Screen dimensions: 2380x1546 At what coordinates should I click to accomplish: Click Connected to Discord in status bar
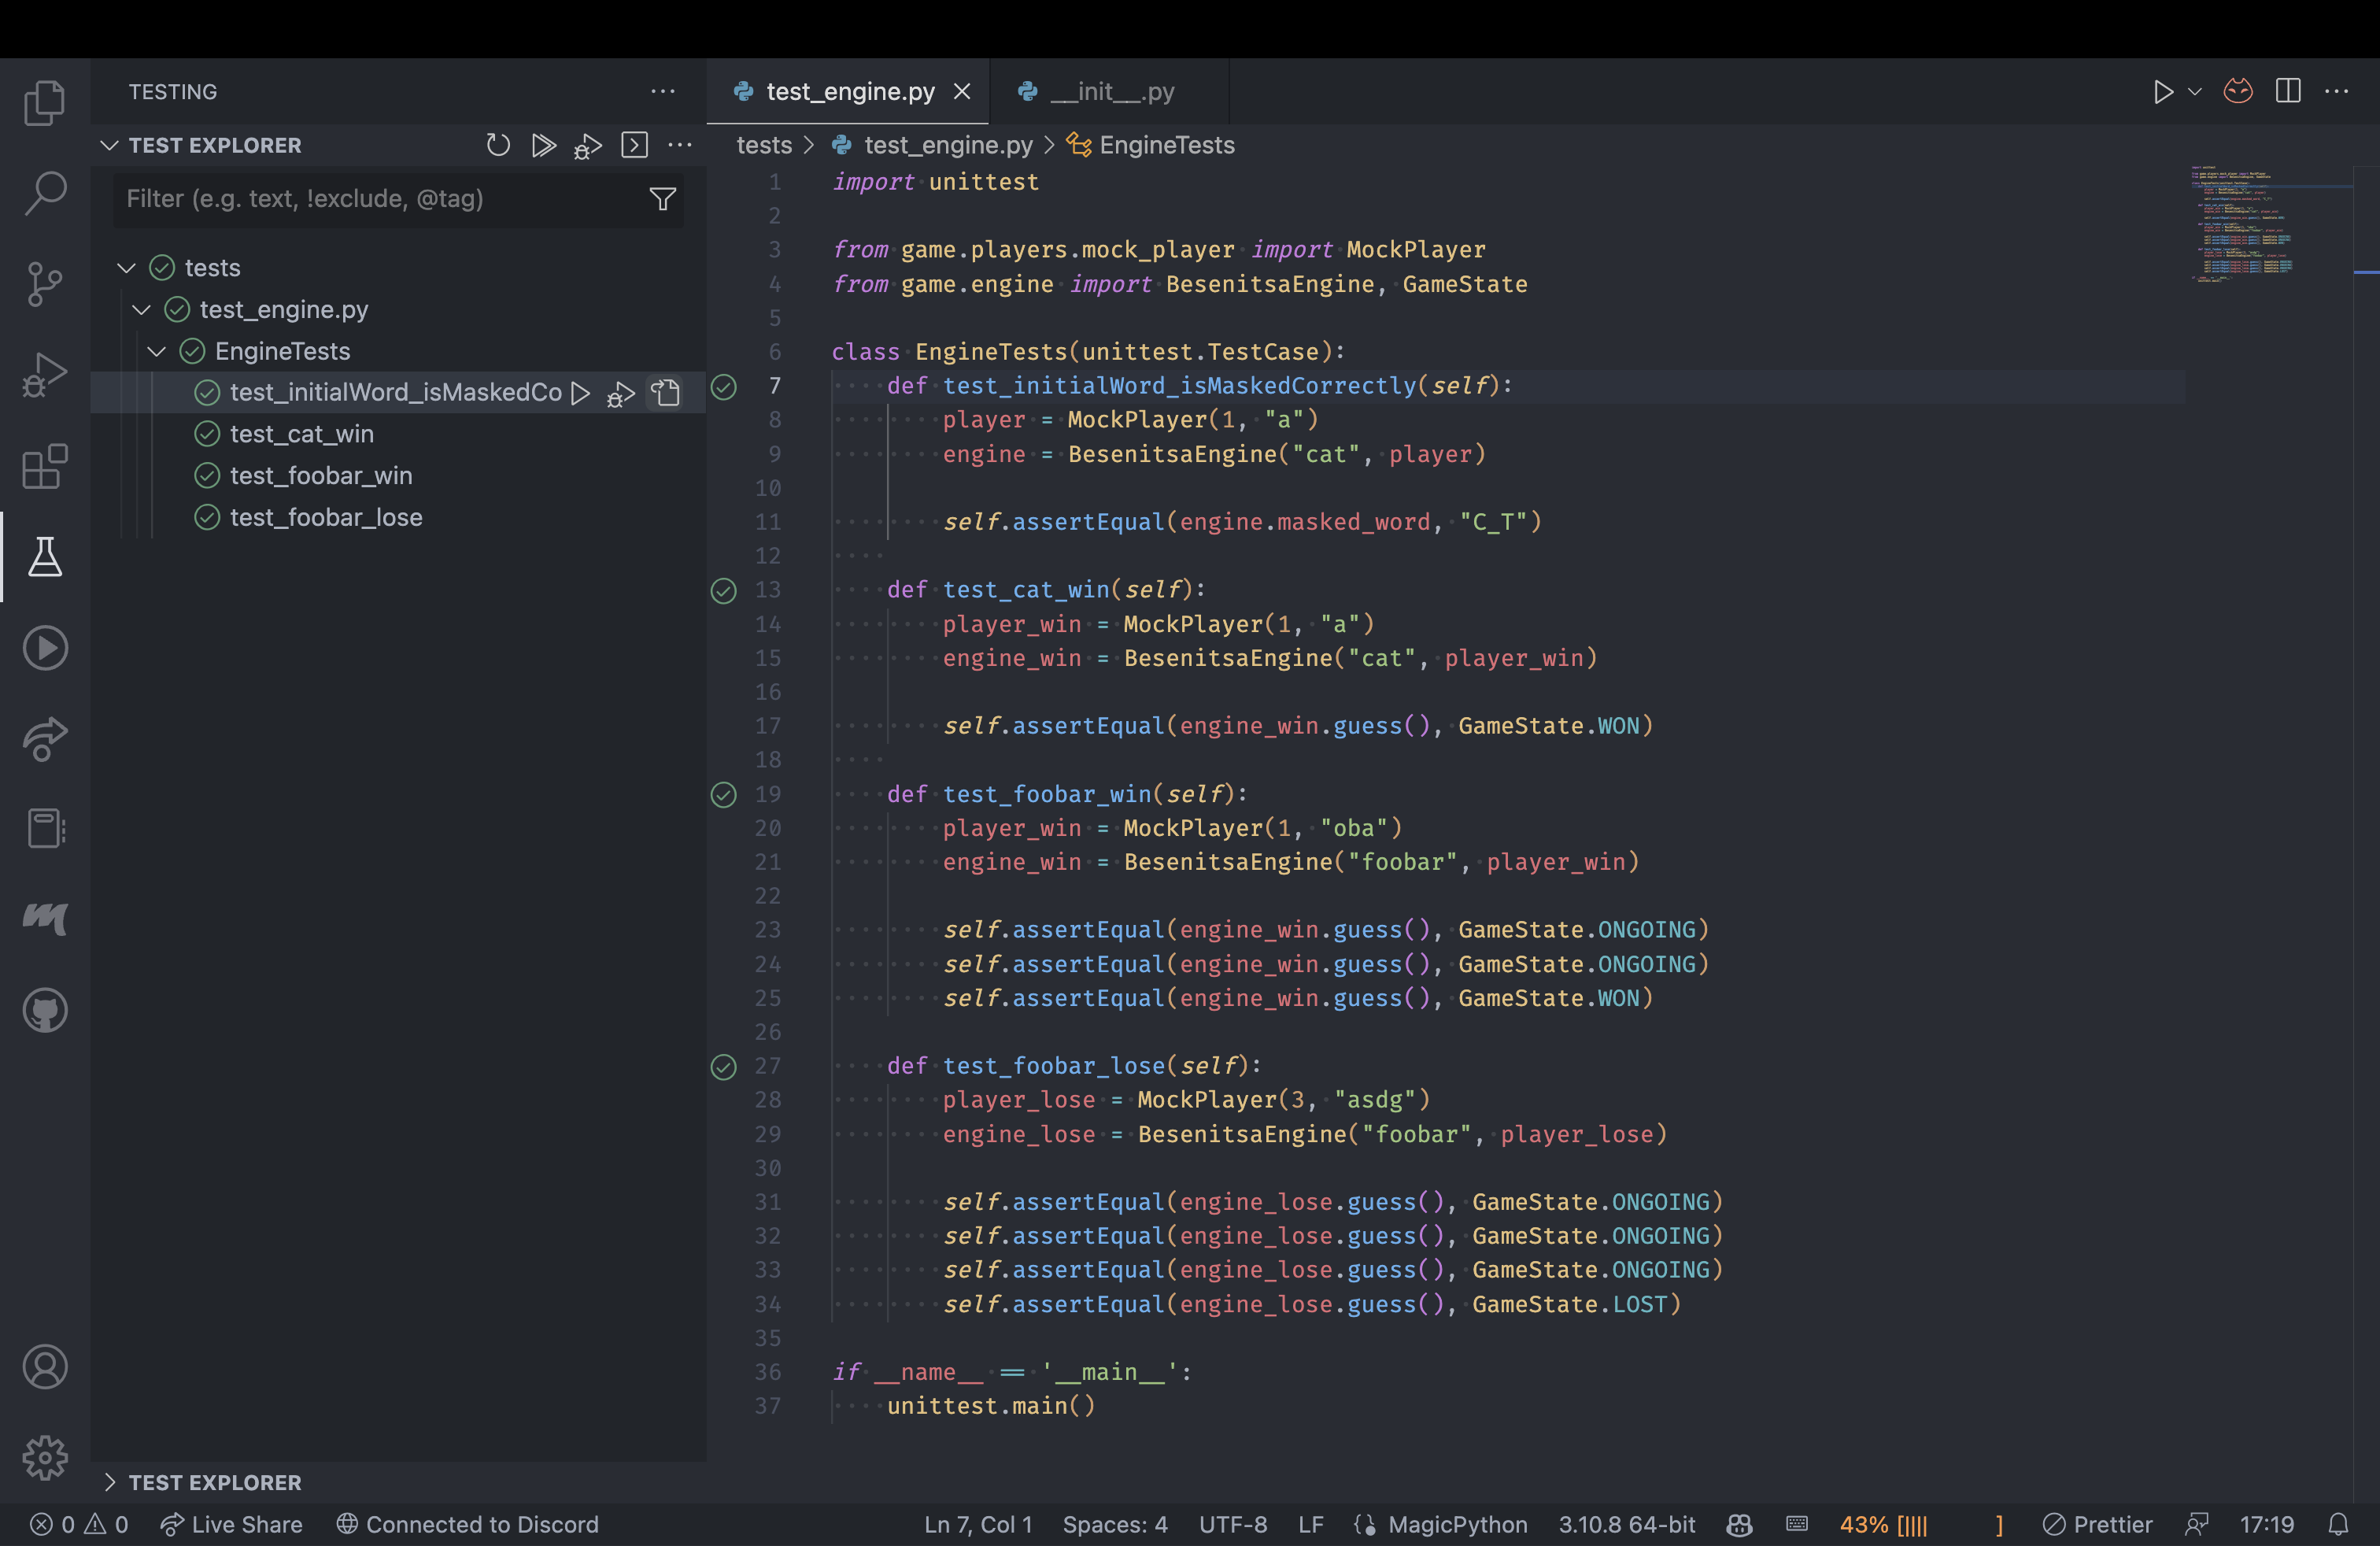pyautogui.click(x=467, y=1524)
